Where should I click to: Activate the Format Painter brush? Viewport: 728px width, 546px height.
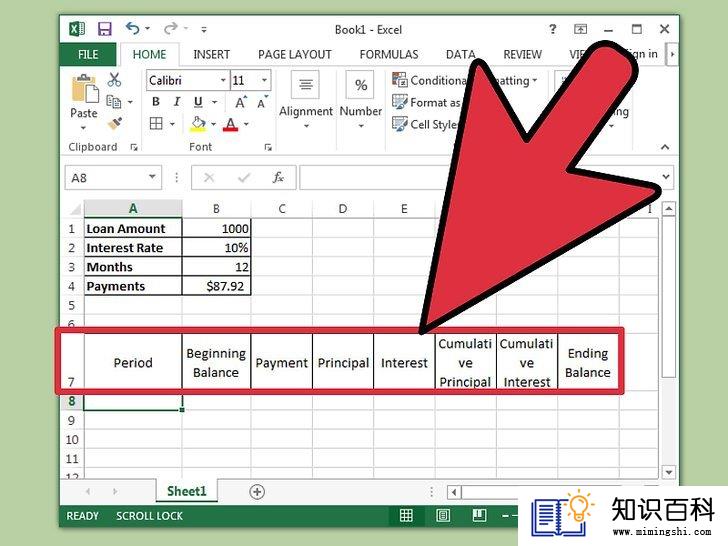click(x=114, y=124)
